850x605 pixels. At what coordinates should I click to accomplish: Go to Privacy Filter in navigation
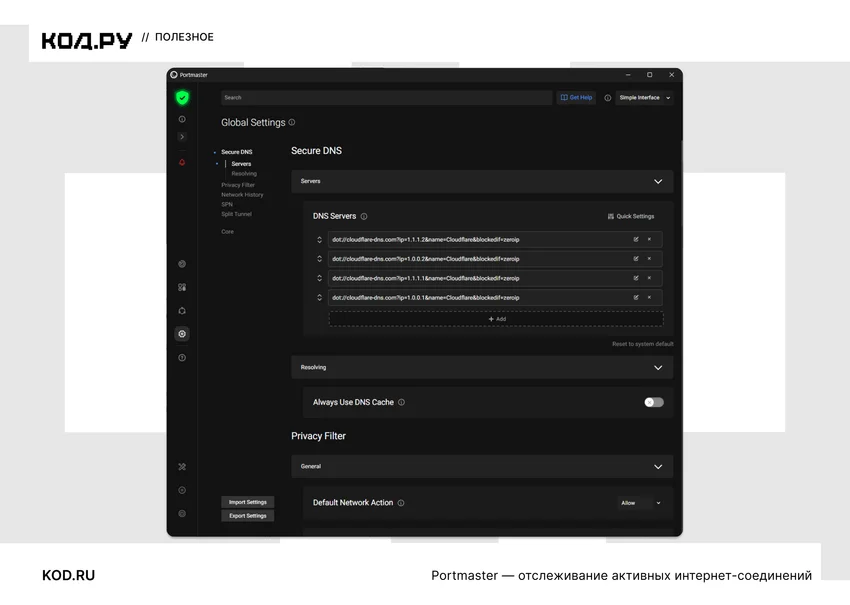pos(237,185)
